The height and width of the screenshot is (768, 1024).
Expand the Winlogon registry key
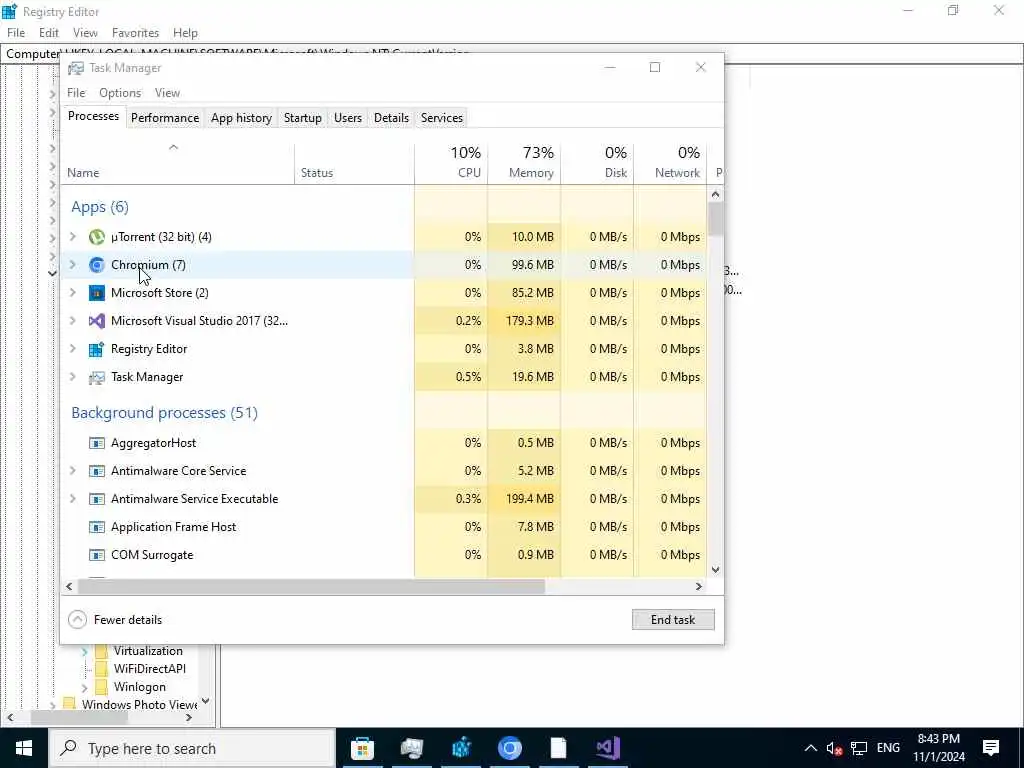coord(84,688)
